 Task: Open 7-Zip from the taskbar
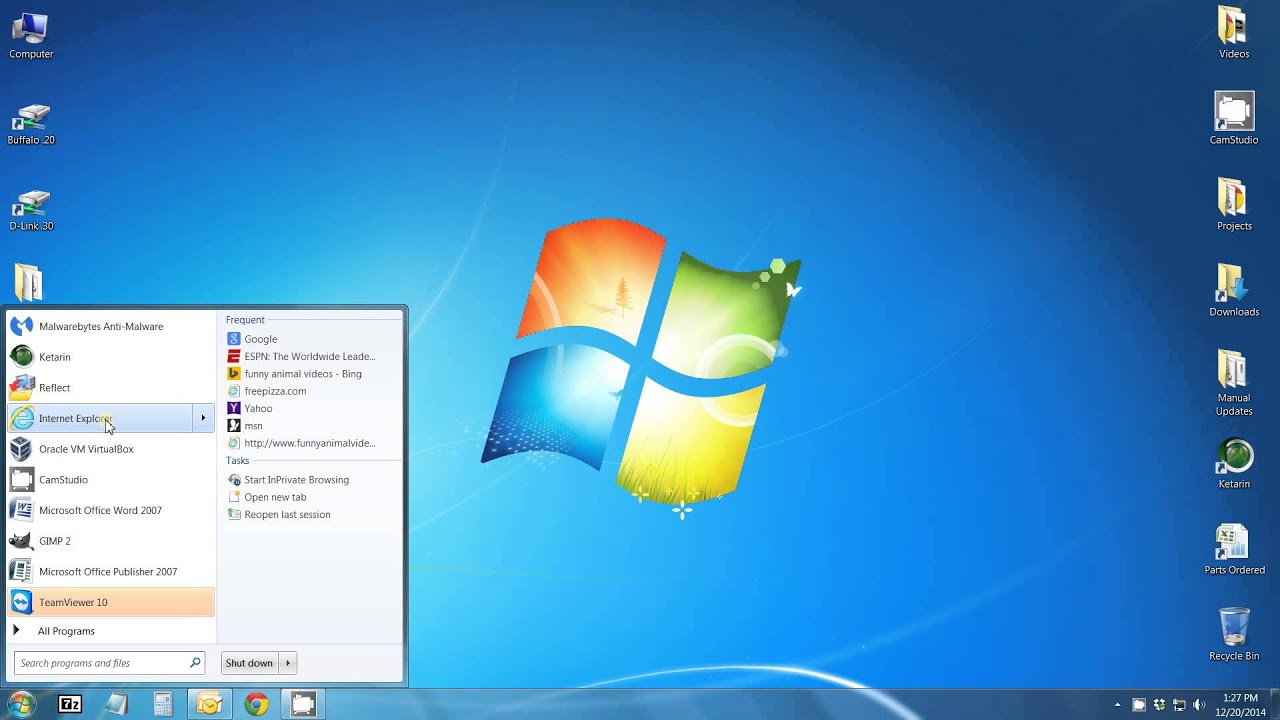pos(70,705)
